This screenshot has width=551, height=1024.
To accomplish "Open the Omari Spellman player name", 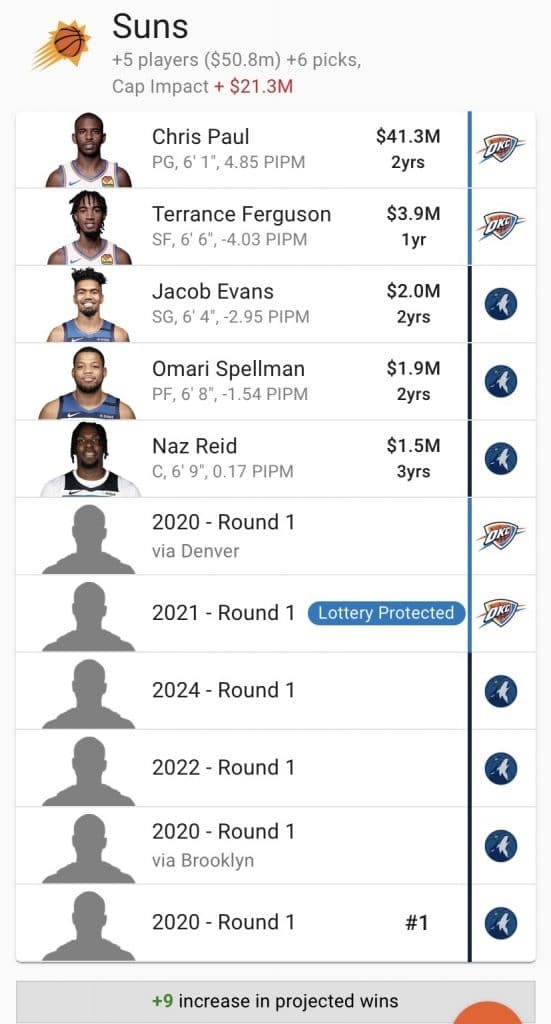I will tap(228, 368).
